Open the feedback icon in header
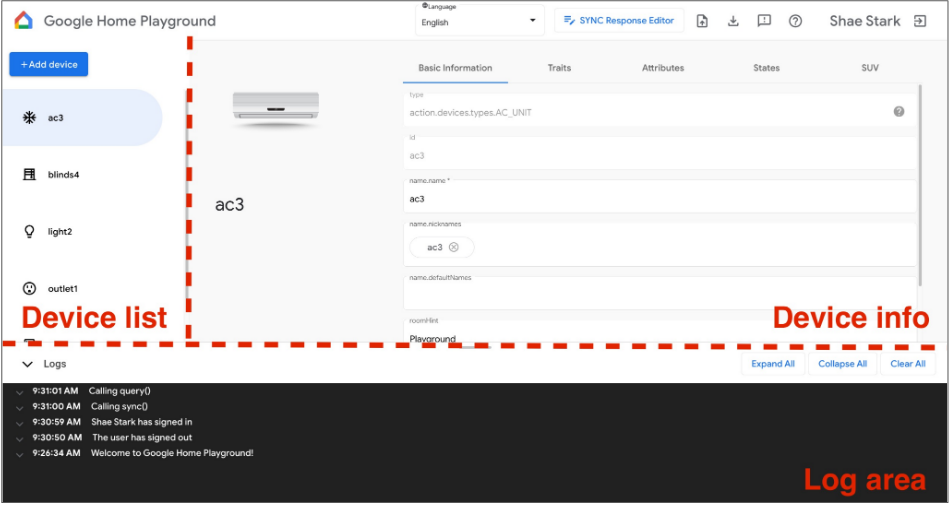Image resolution: width=950 pixels, height=505 pixels. point(764,21)
